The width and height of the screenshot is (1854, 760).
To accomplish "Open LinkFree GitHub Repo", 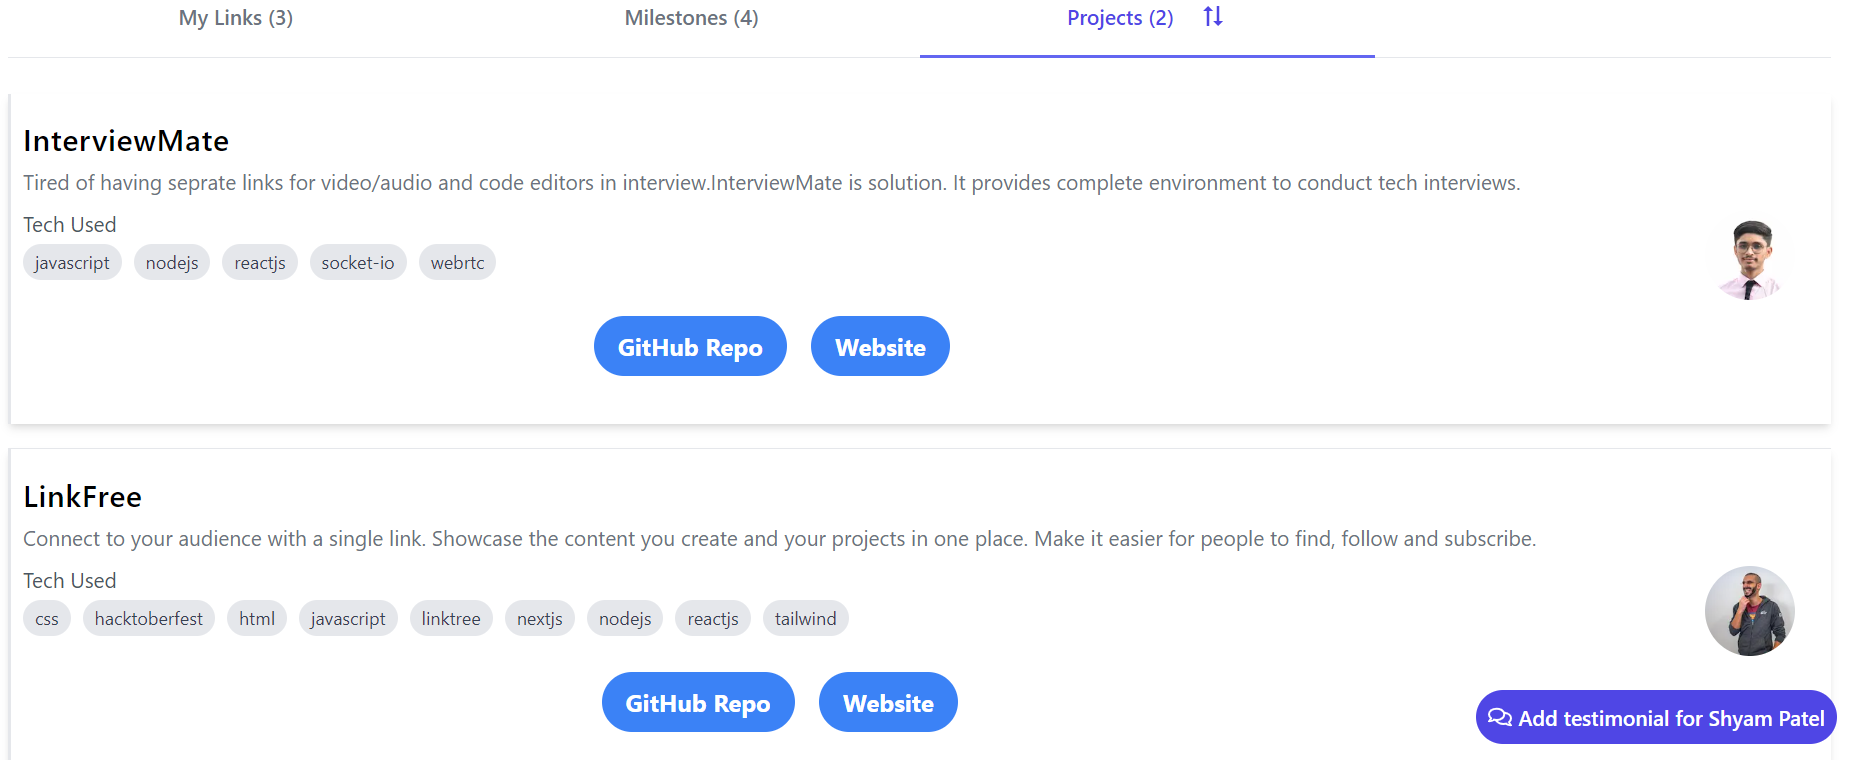I will click(x=698, y=702).
